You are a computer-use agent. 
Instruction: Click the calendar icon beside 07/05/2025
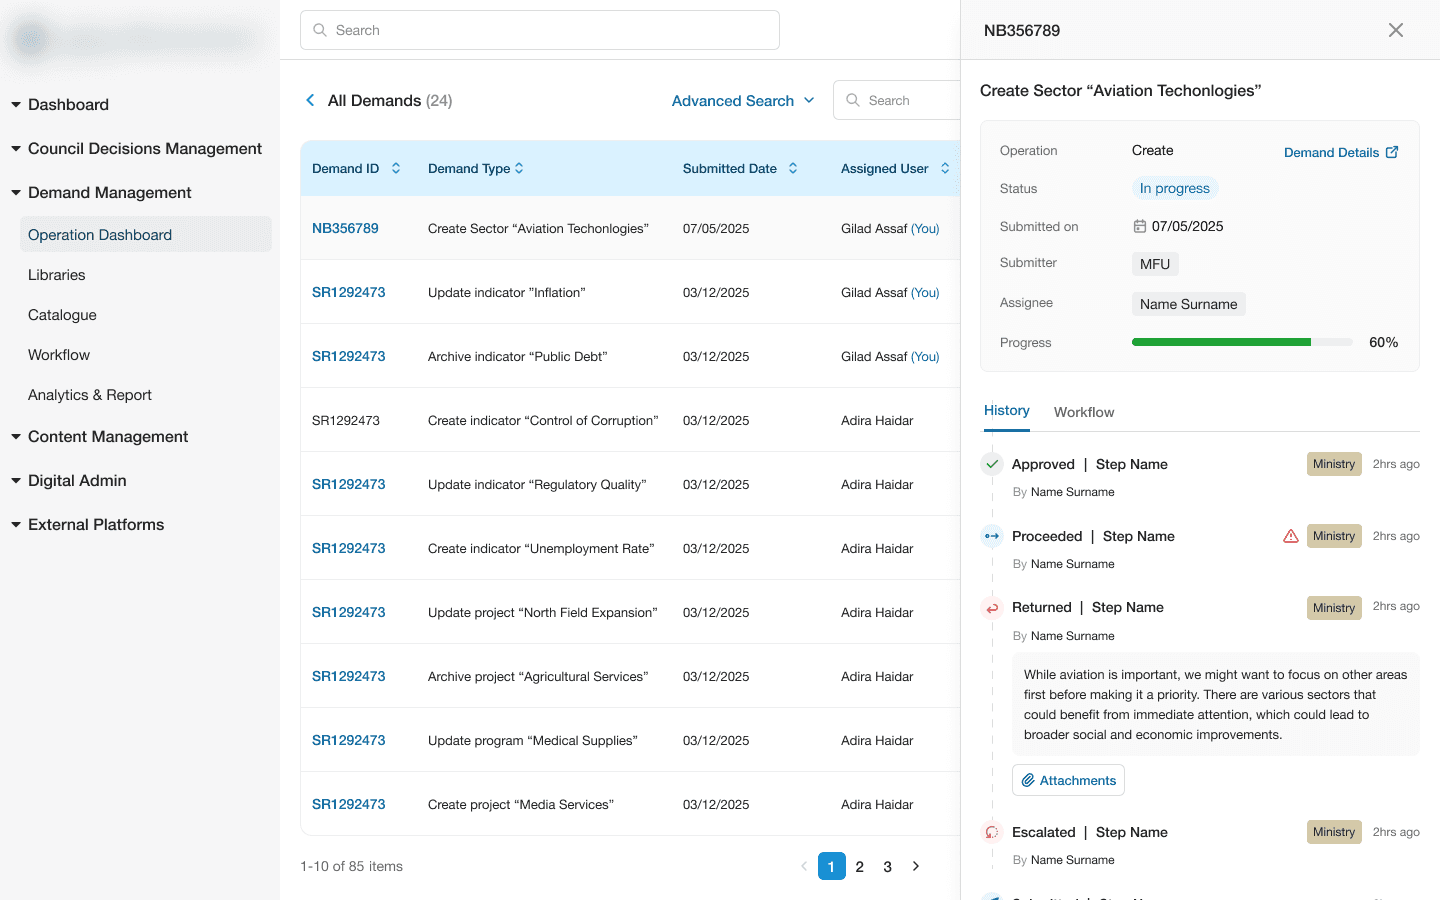tap(1139, 226)
